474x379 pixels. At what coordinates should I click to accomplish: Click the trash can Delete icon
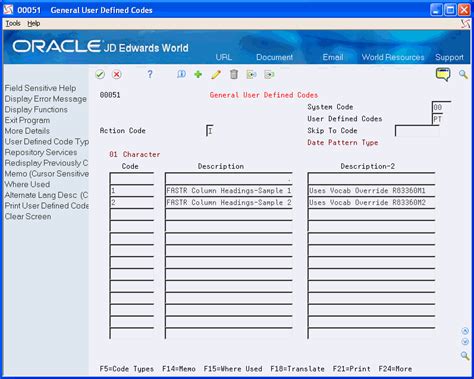(234, 74)
